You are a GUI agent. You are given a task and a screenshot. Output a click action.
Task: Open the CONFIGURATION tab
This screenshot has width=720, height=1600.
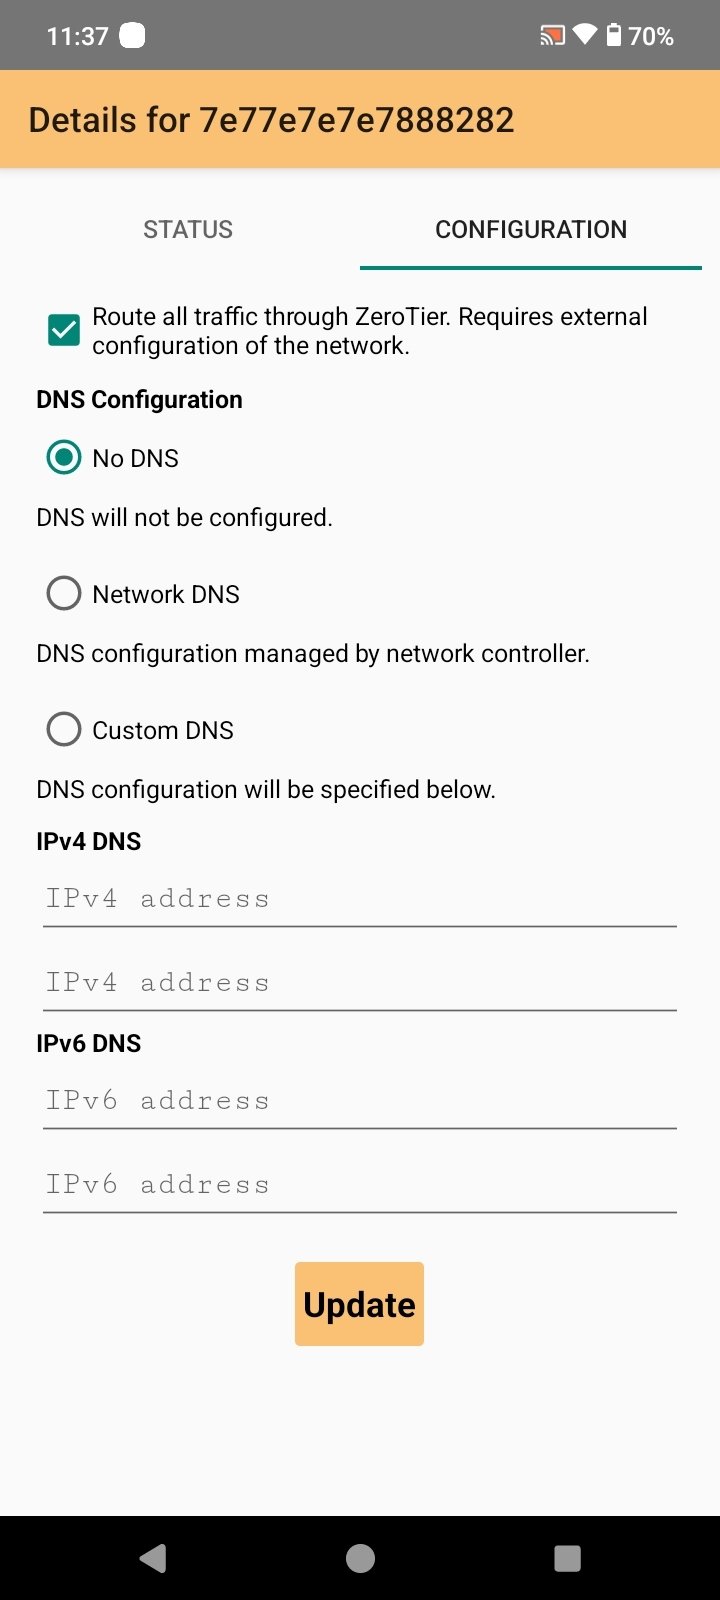[531, 229]
